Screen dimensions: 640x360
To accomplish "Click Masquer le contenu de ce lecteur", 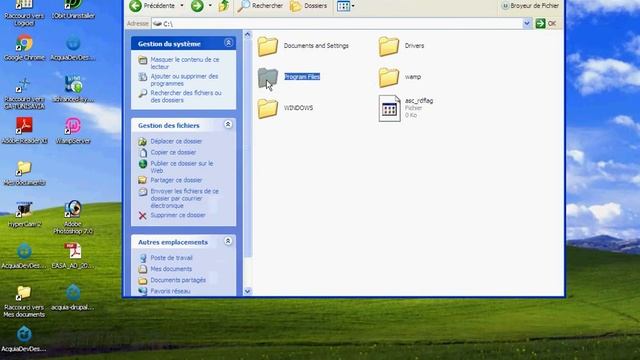I will tap(184, 63).
